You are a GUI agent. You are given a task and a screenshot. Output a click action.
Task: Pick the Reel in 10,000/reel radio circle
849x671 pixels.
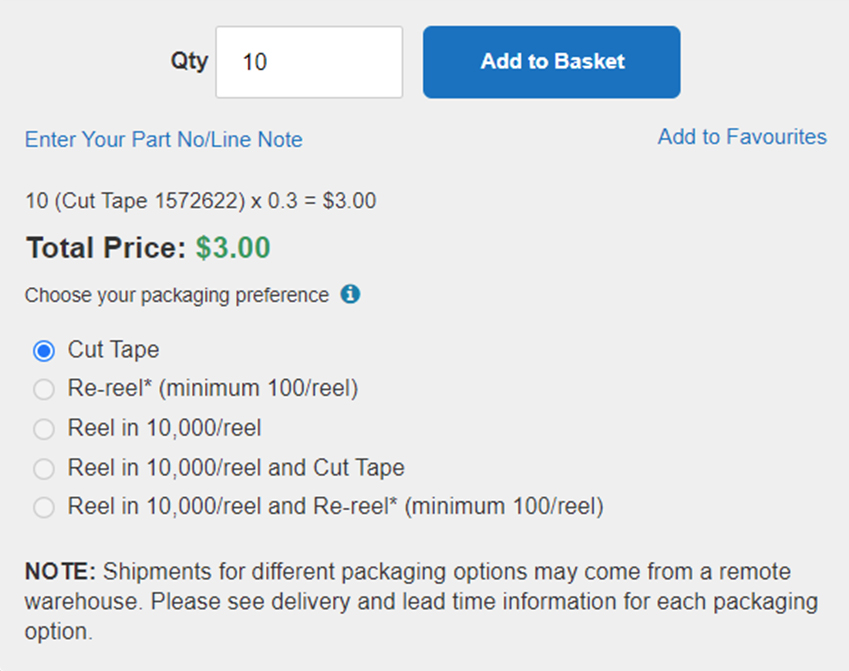click(44, 429)
